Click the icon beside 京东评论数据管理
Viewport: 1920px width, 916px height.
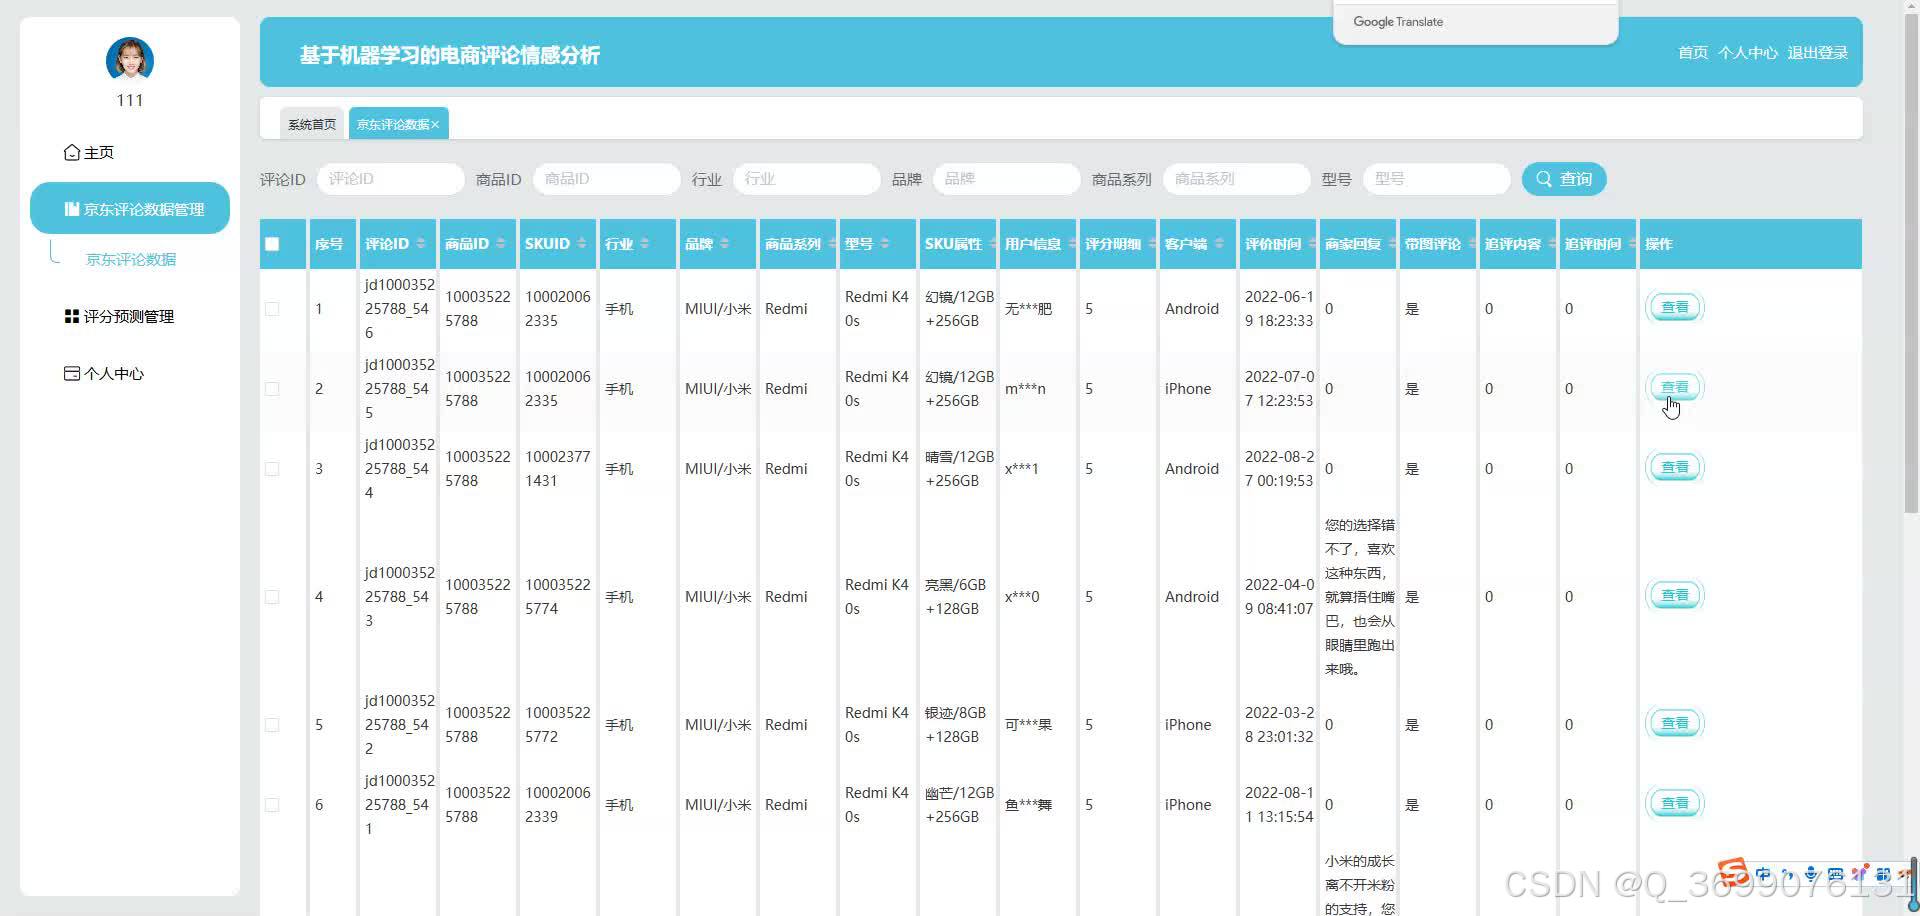pyautogui.click(x=72, y=209)
